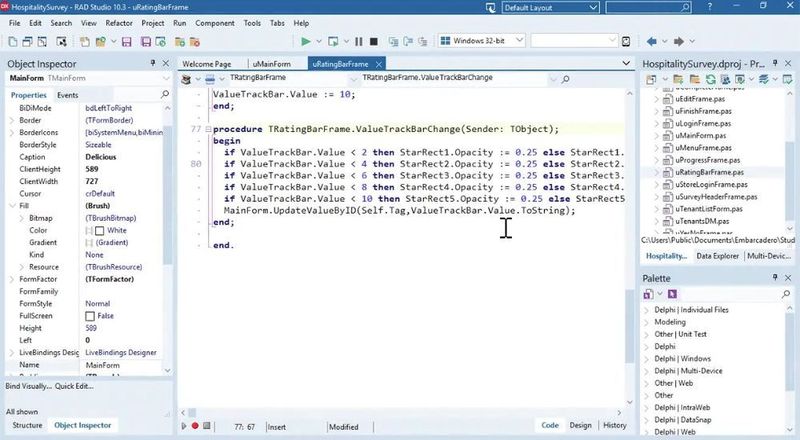Click the red record macro button
The width and height of the screenshot is (800, 440).
[195, 426]
